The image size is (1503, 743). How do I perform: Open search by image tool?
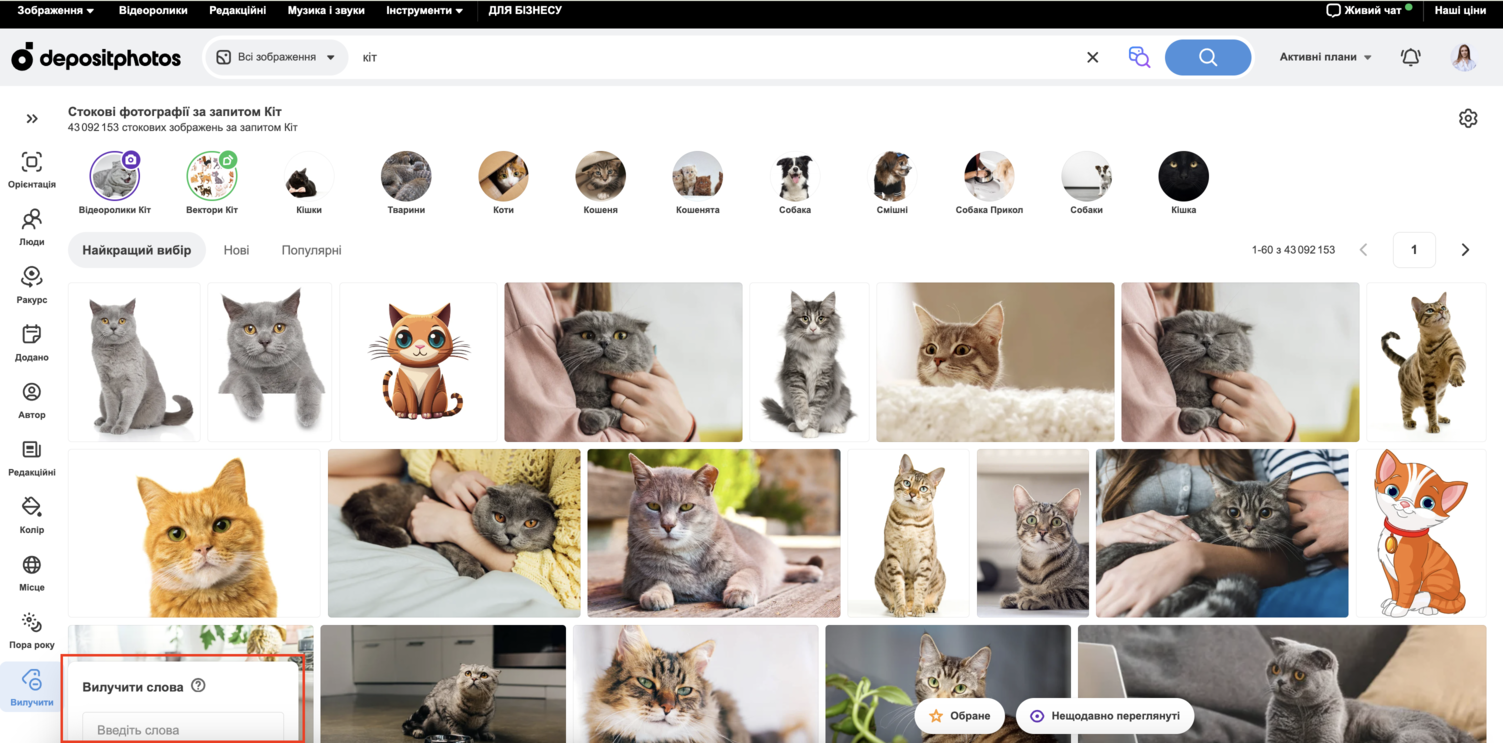(1139, 58)
